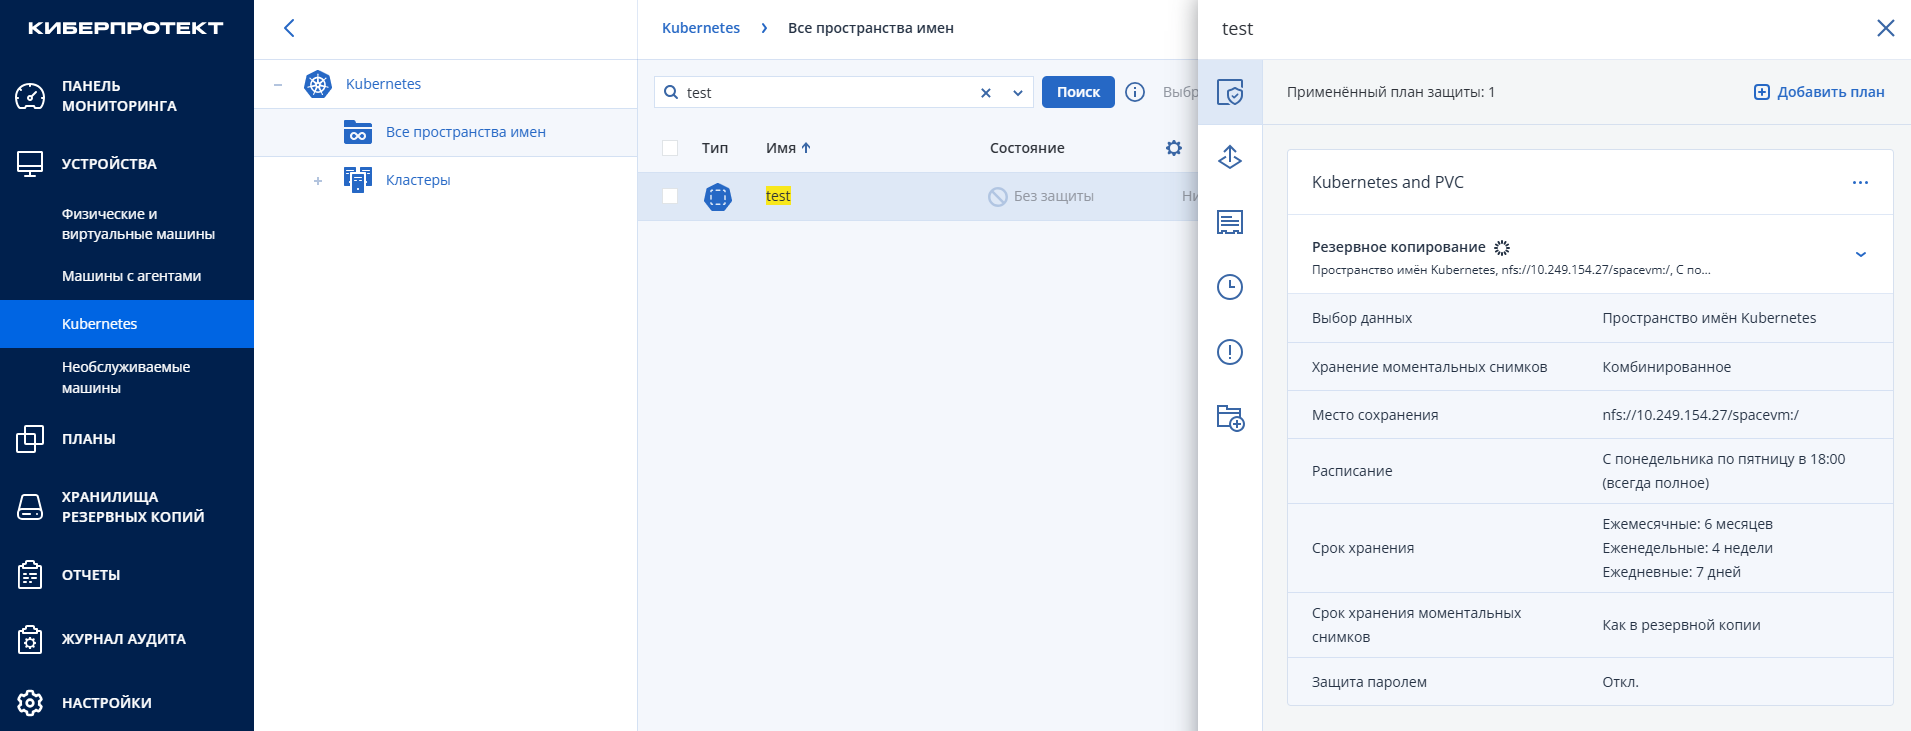Image resolution: width=1911 pixels, height=731 pixels.
Task: Click the namespace type icon in test row
Action: 718,197
